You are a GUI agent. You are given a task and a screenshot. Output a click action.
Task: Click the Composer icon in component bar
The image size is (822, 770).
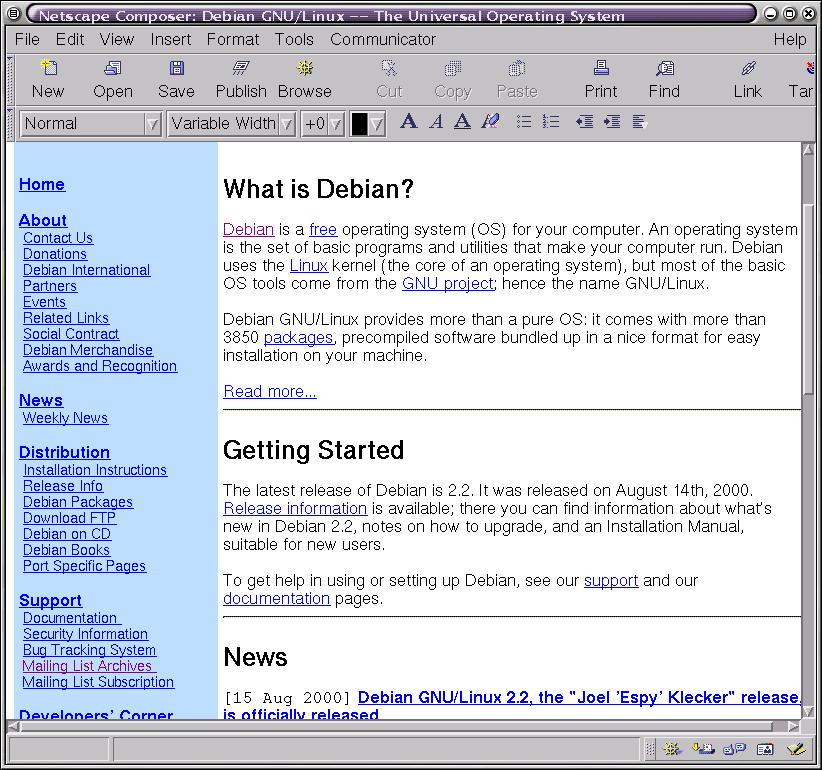click(796, 749)
